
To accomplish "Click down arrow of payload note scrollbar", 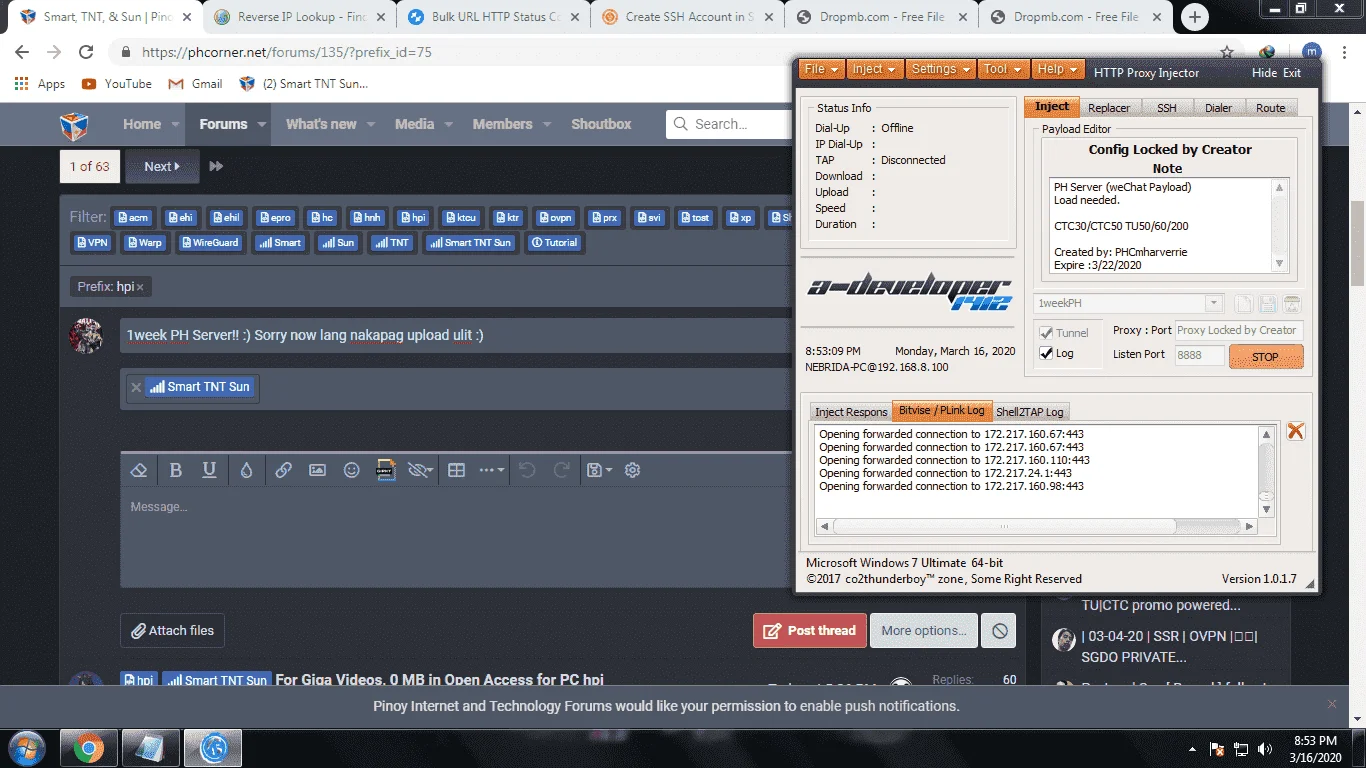I will [x=1279, y=264].
